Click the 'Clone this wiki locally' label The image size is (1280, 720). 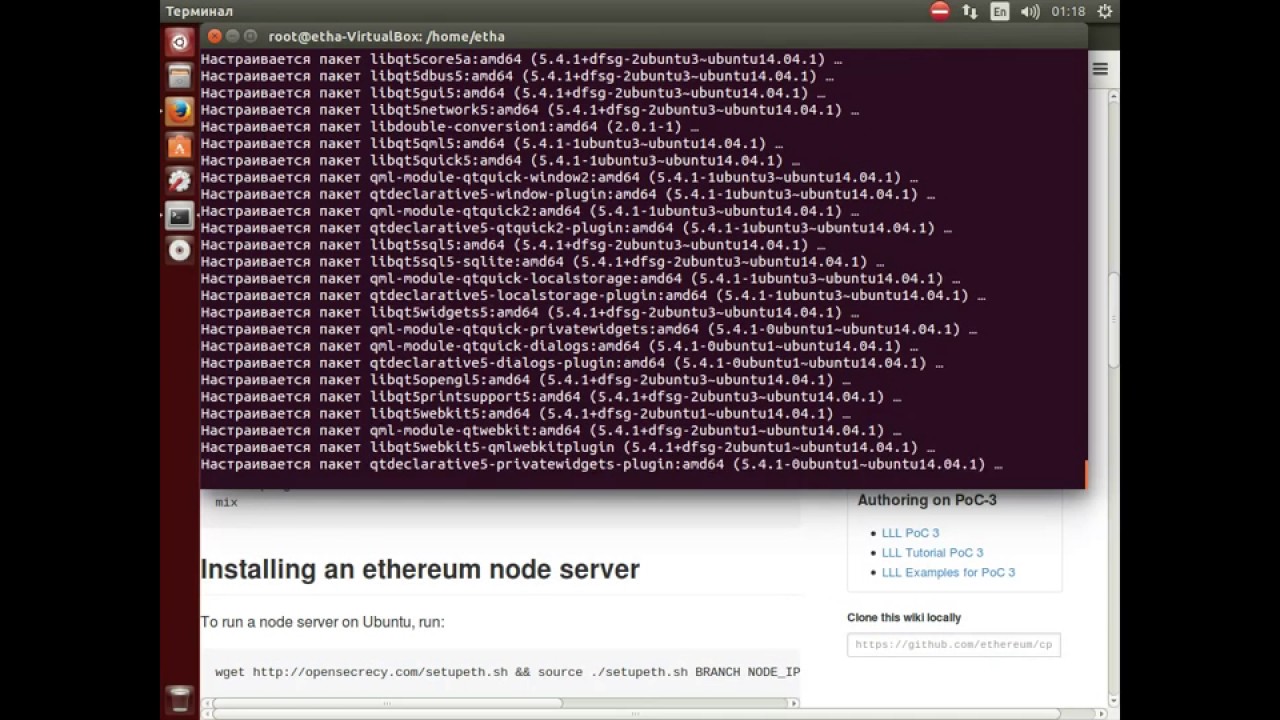(x=904, y=618)
